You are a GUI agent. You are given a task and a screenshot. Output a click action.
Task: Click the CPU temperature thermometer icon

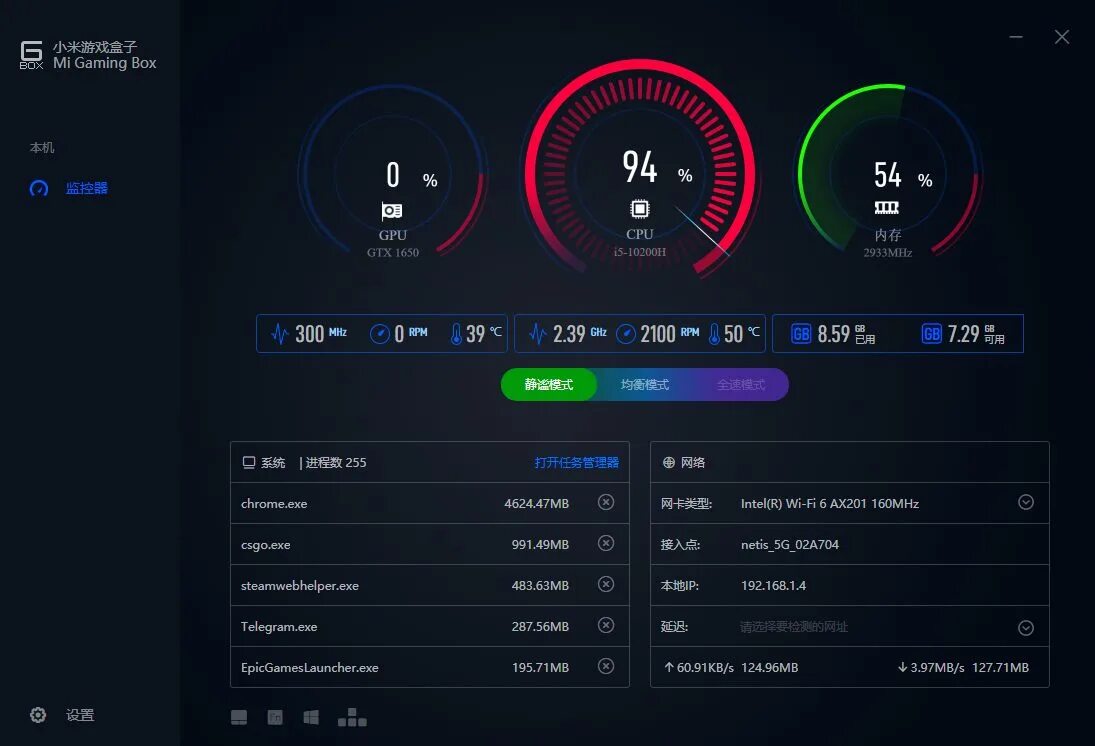[x=714, y=334]
